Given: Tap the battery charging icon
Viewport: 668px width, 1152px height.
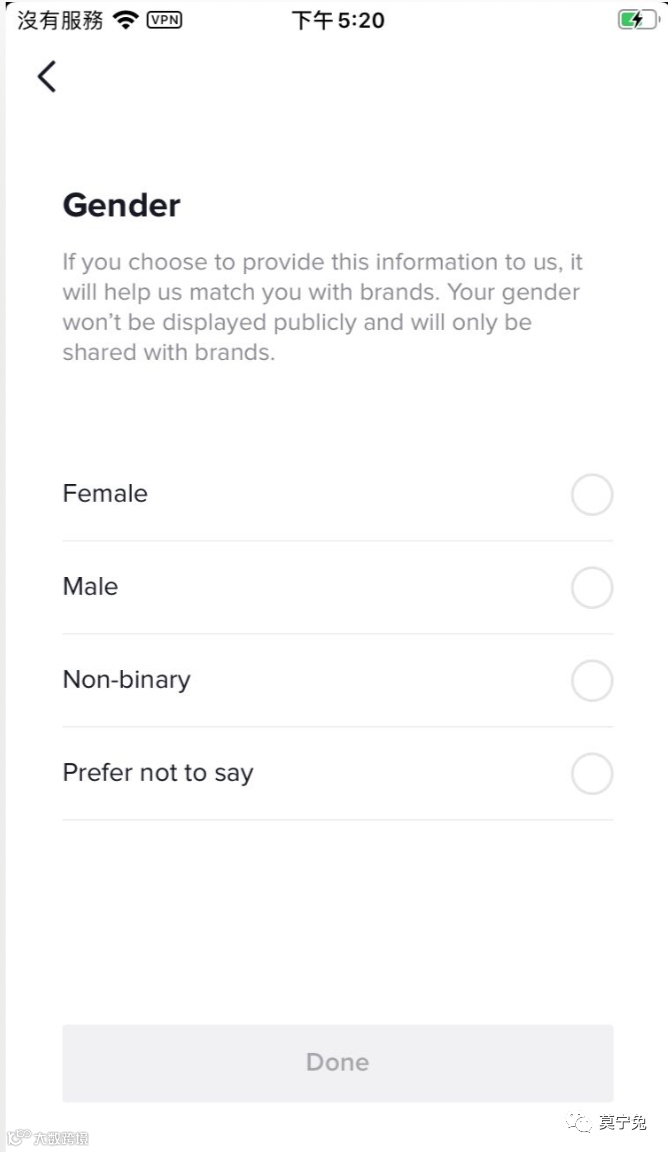Looking at the screenshot, I should (x=637, y=20).
